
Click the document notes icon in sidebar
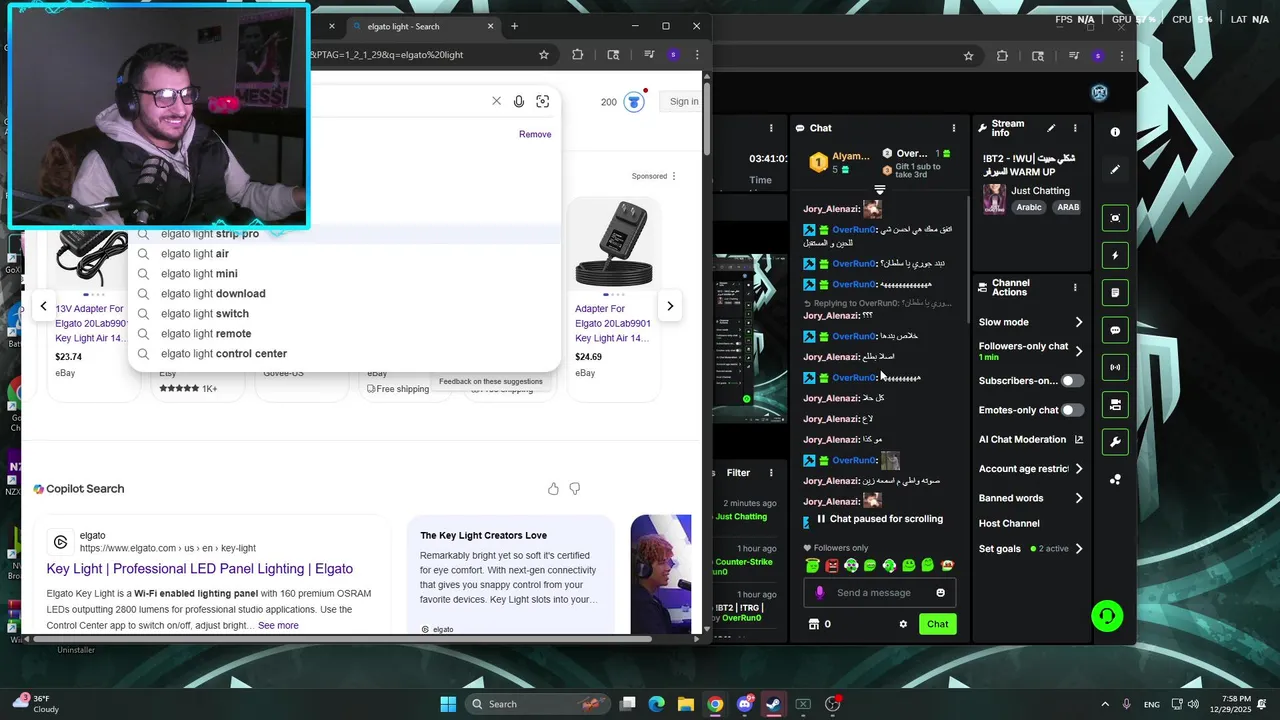(1115, 293)
